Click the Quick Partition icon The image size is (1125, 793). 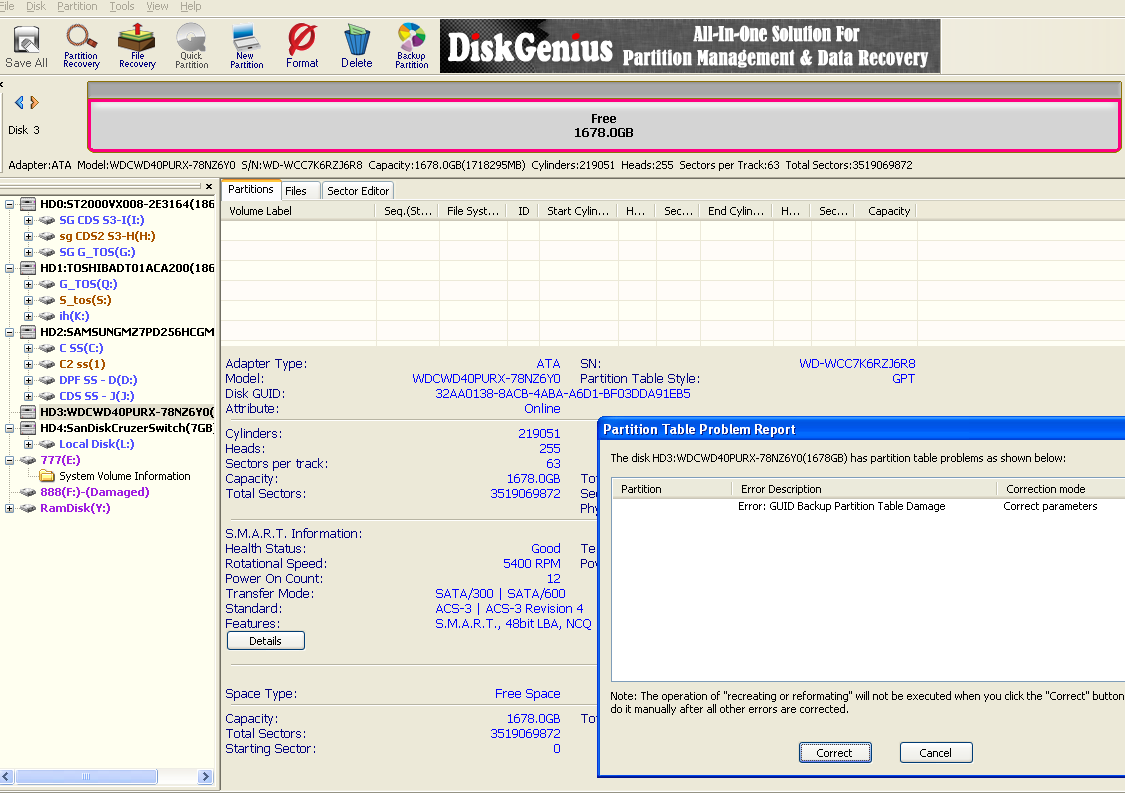coord(191,46)
